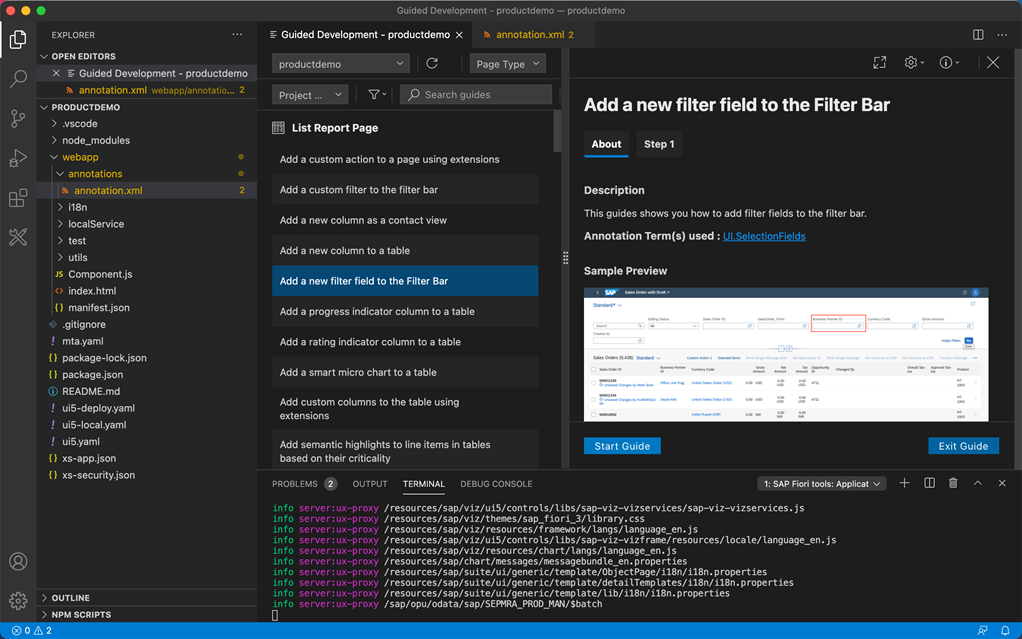Click the Exit Guide button
1022x639 pixels.
click(x=963, y=446)
